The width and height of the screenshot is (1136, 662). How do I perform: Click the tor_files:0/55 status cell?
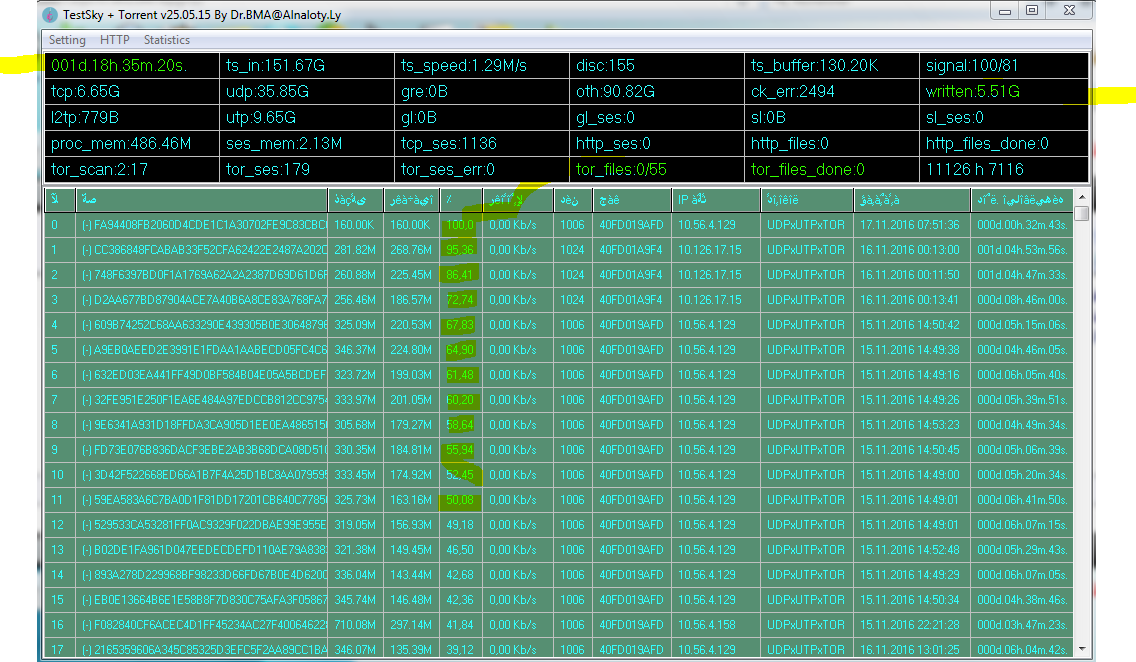point(656,170)
